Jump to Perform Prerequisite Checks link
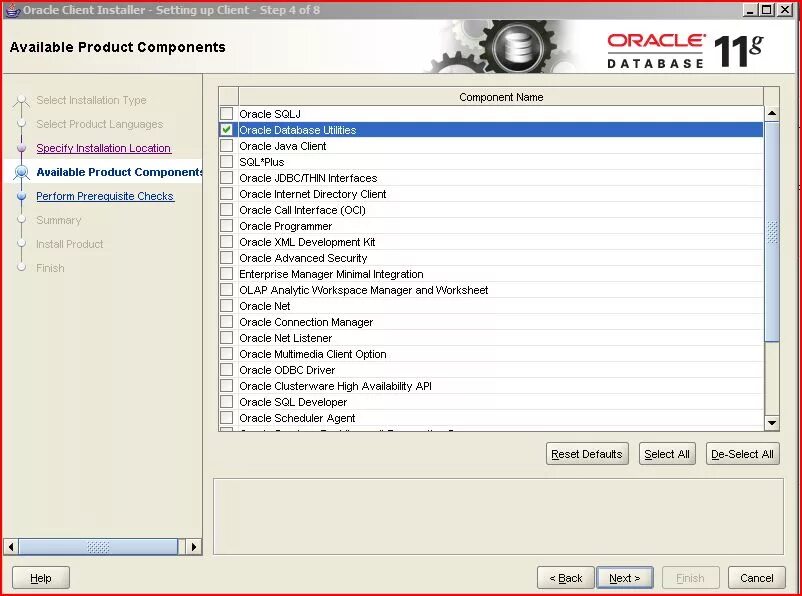Screen dimensions: 802x596 (105, 196)
